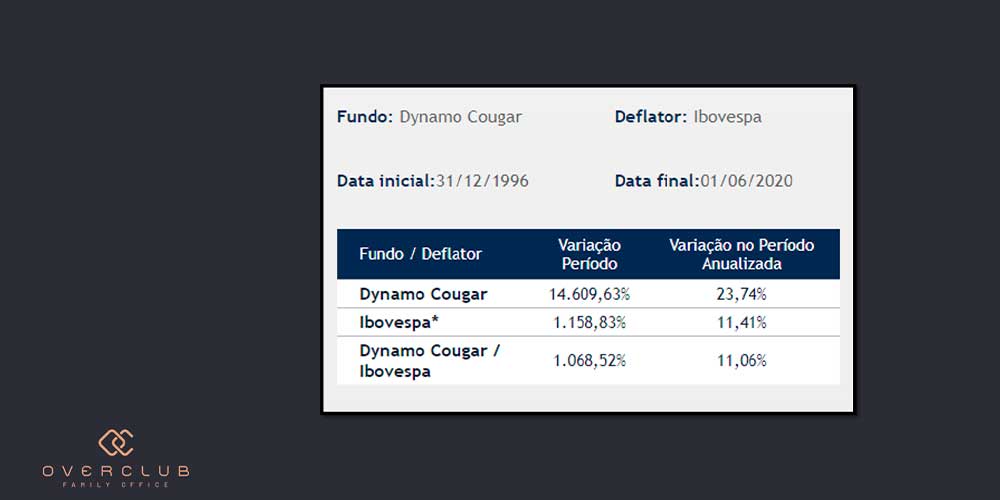Screen dimensions: 1000x500
Task: Click the 11,06% annualized variation cell
Action: [741, 360]
